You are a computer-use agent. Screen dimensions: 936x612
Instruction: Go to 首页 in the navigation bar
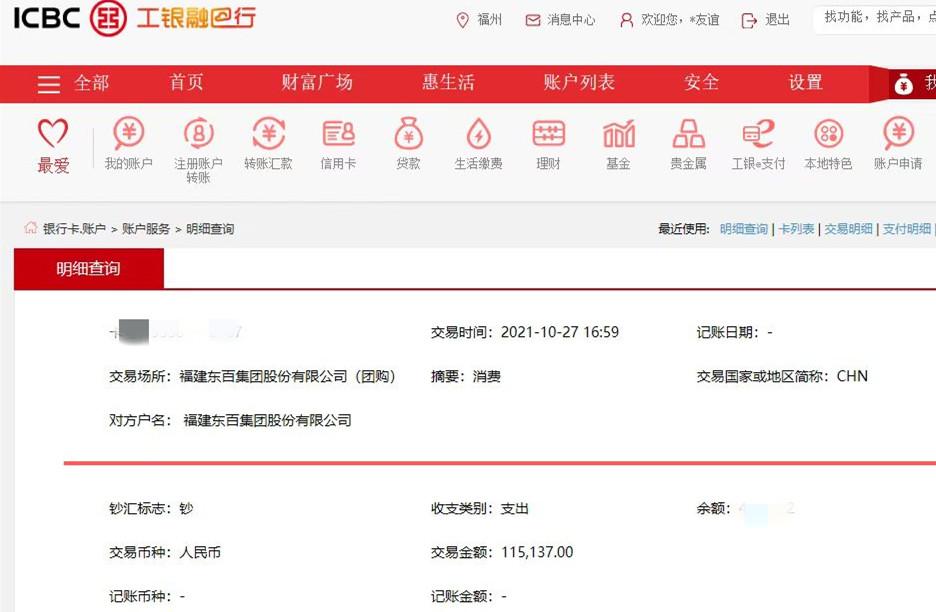click(x=186, y=82)
